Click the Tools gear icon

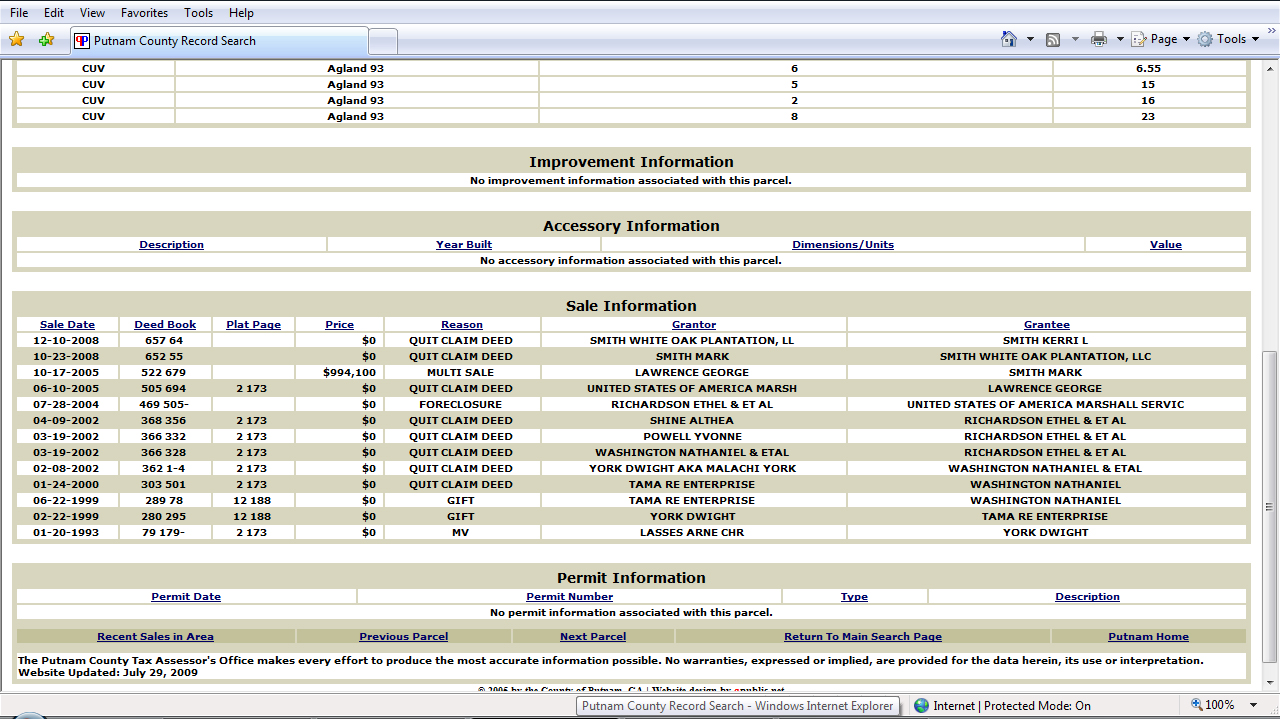point(1205,39)
